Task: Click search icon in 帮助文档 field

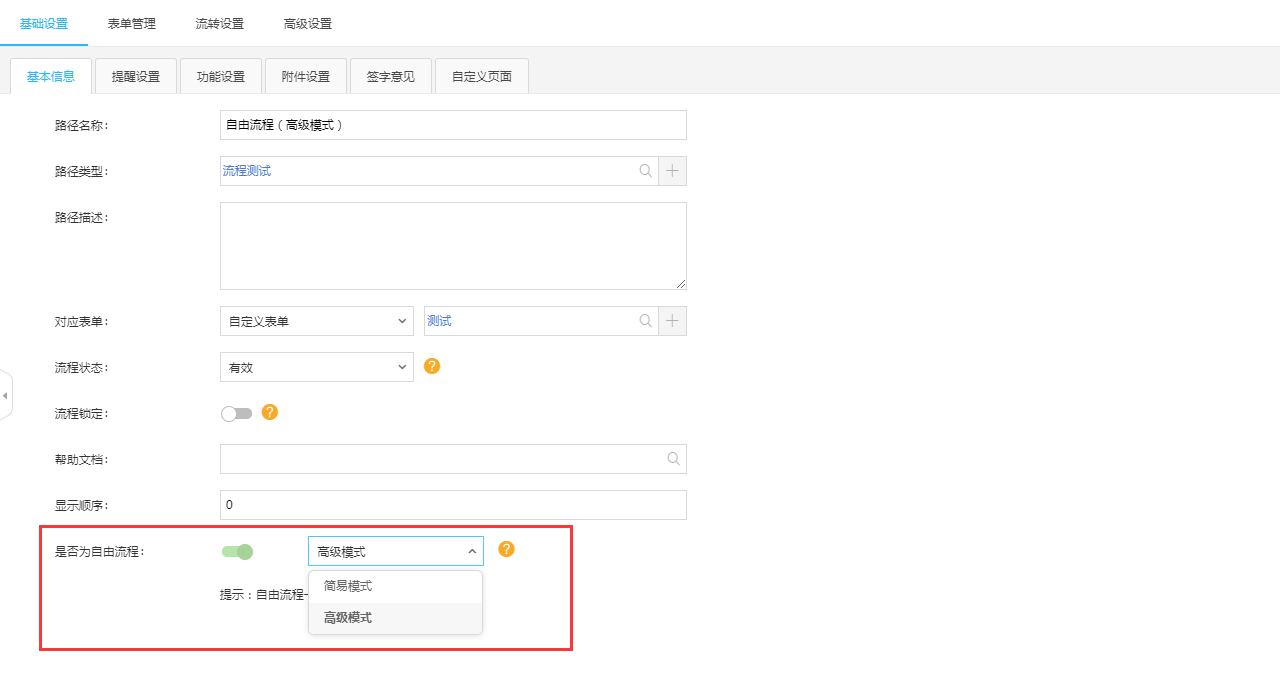Action: tap(674, 459)
